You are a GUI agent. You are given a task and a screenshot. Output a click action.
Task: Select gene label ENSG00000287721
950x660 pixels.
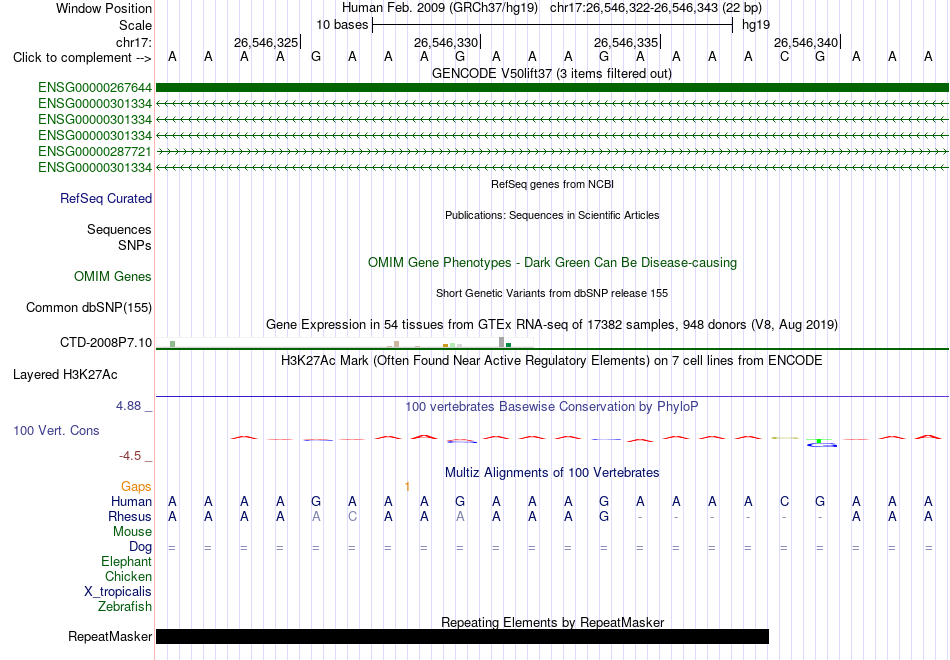(95, 152)
